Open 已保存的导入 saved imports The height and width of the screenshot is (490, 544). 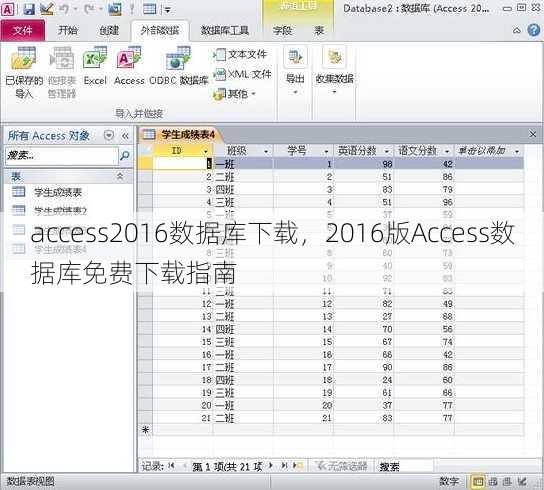point(24,72)
